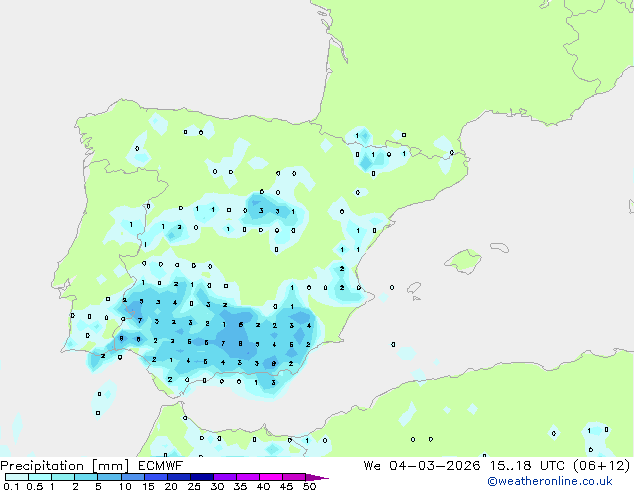
Task: Click Ibiza island outline on the map
Action: pyautogui.click(x=414, y=288)
